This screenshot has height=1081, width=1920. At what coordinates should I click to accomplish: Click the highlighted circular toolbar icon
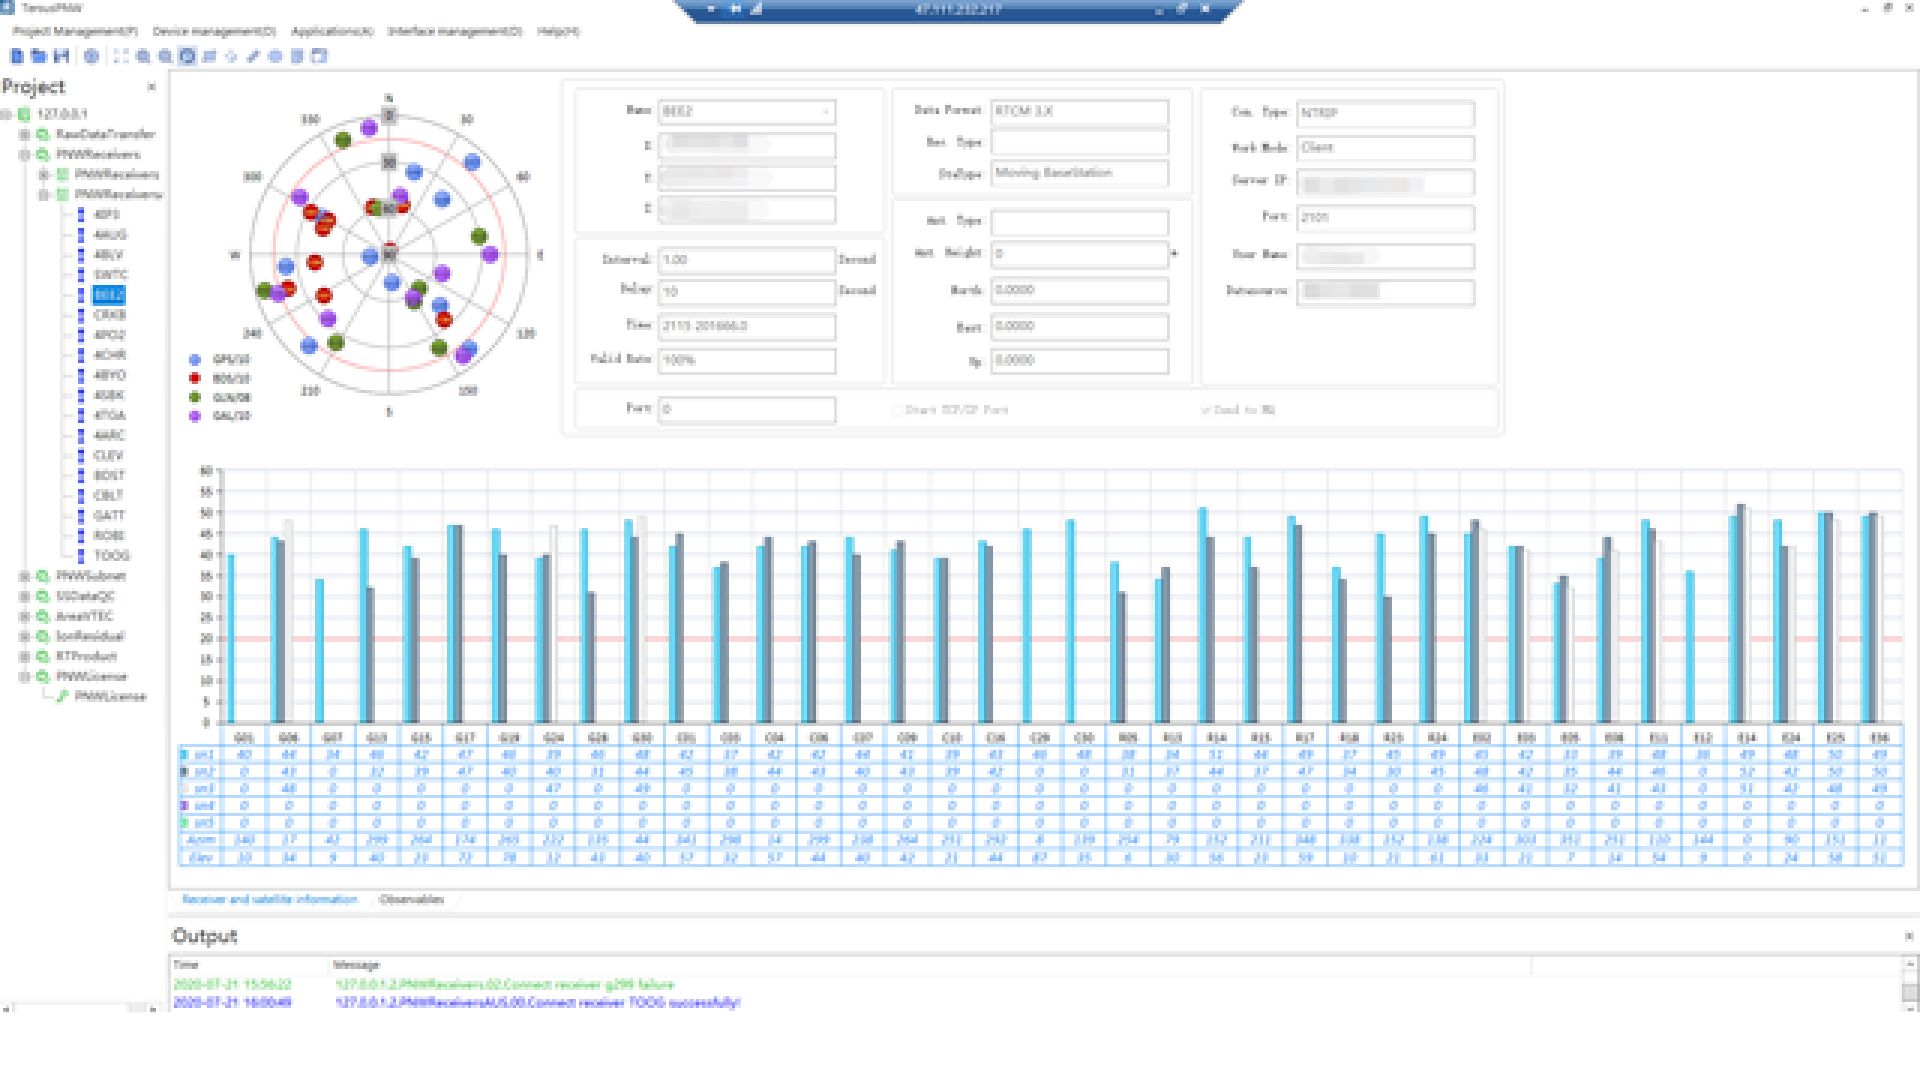(x=187, y=56)
